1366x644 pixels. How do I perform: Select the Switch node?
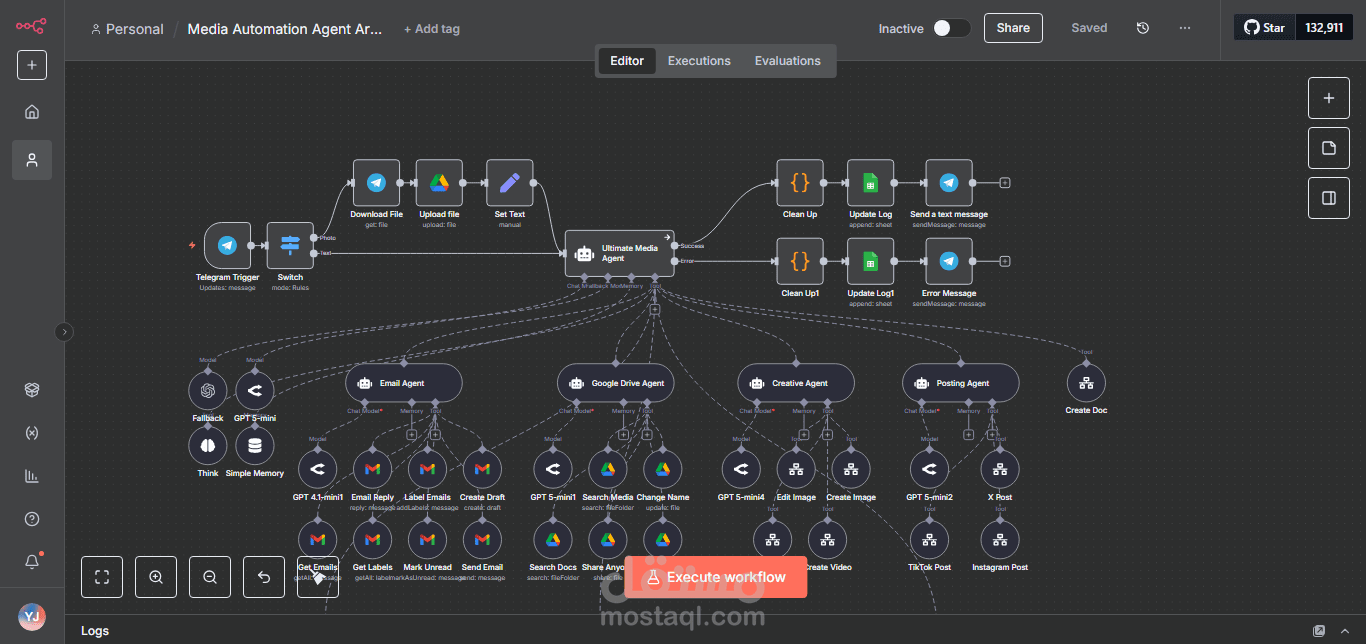(x=290, y=246)
